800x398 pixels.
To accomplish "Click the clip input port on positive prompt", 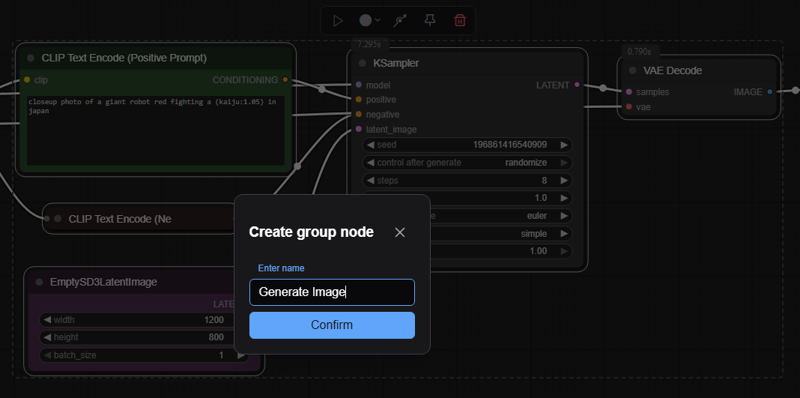I will [27, 80].
